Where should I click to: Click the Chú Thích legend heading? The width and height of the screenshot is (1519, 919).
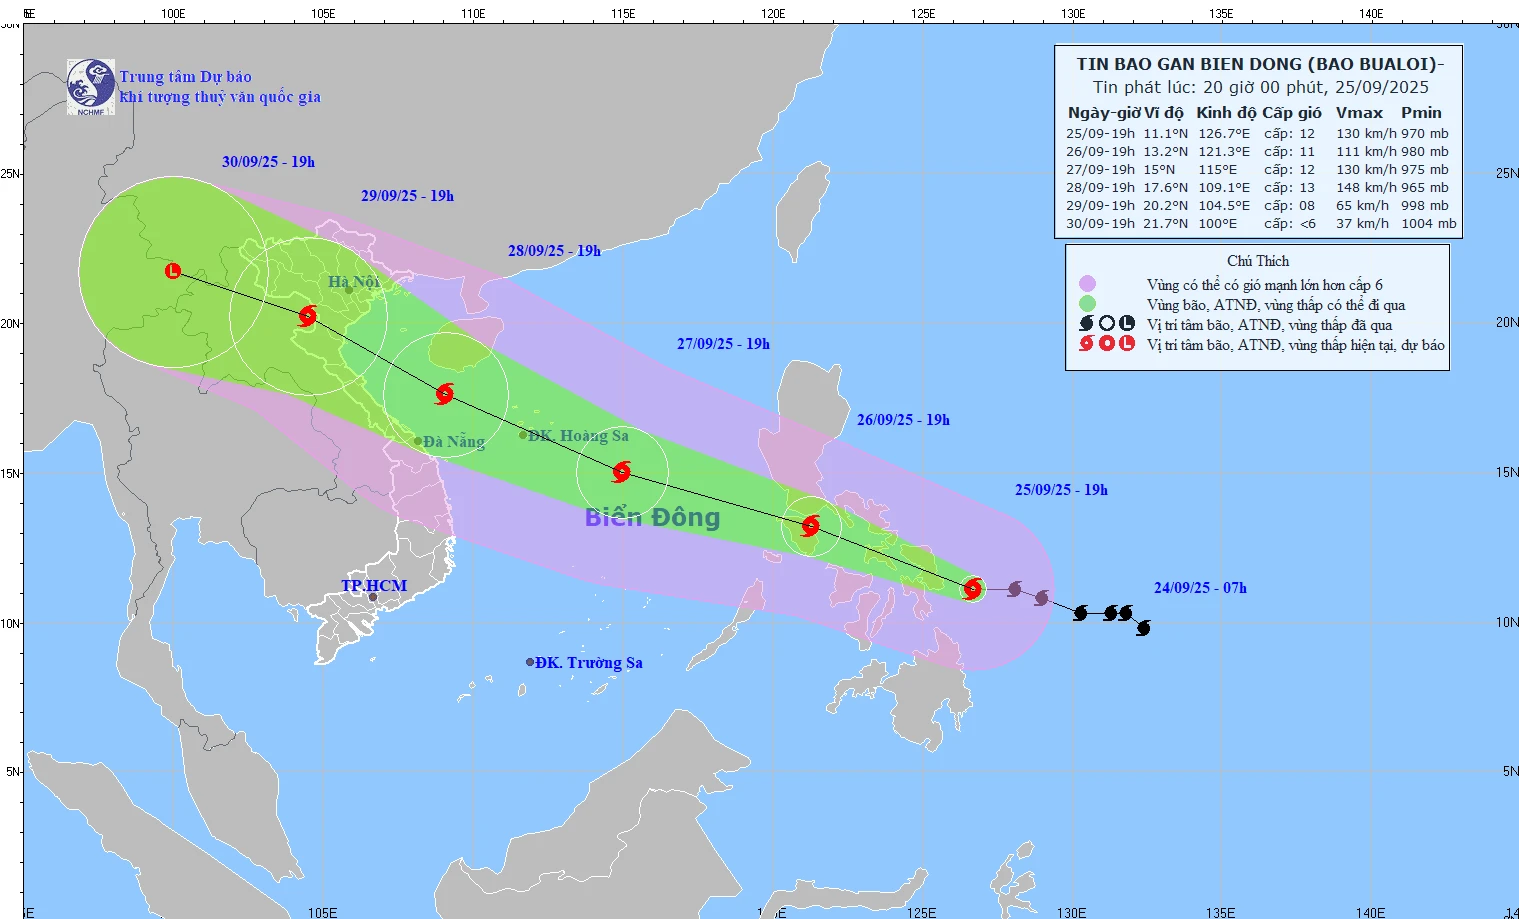(1258, 261)
